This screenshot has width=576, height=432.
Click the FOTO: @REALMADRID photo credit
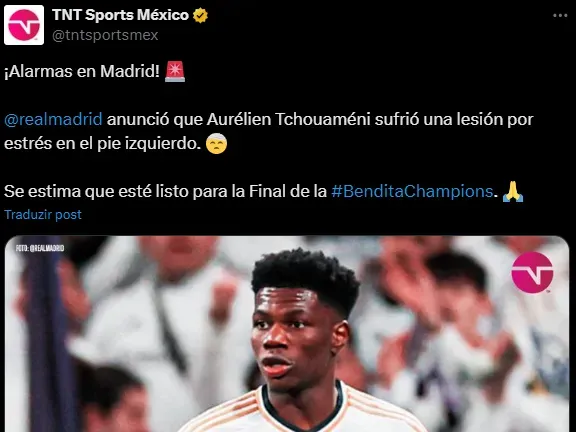point(40,248)
